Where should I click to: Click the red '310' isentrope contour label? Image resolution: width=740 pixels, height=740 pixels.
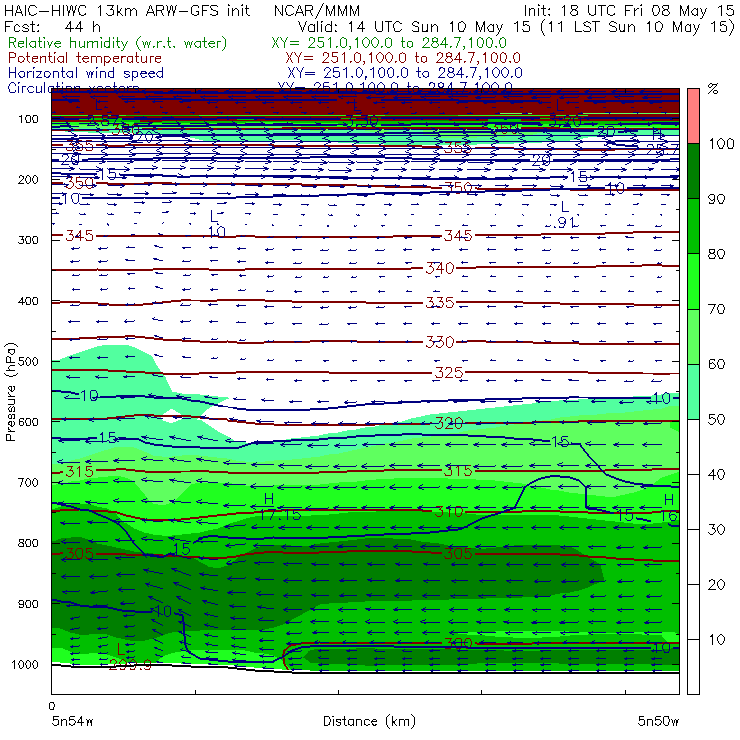tap(449, 512)
